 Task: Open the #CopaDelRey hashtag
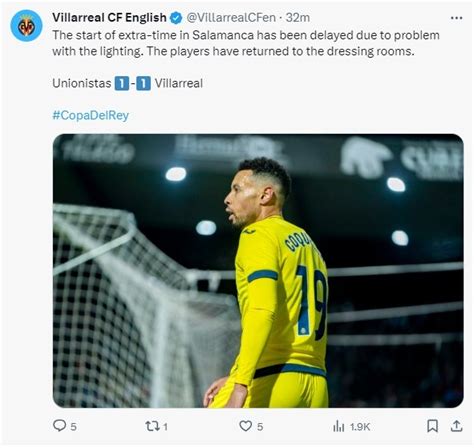90,115
